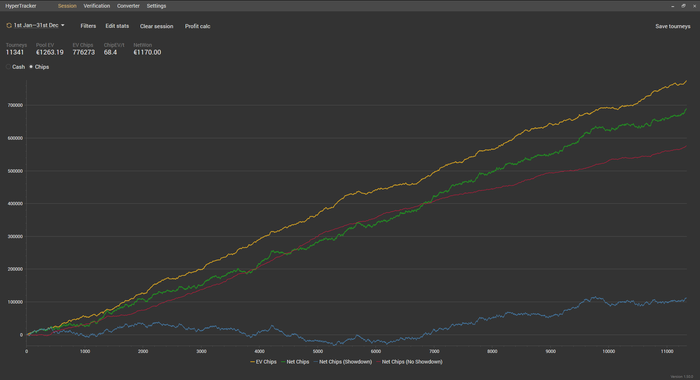Open the Converter tab
This screenshot has width=700, height=380.
pos(128,6)
